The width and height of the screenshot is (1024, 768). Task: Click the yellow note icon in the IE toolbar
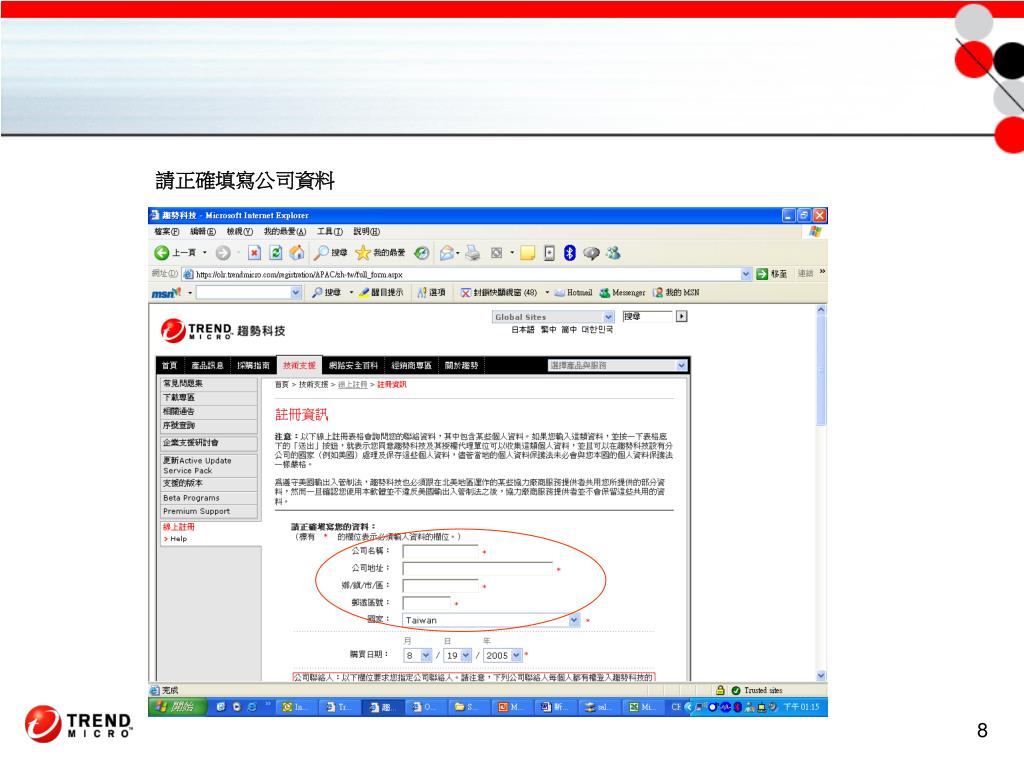tap(528, 253)
